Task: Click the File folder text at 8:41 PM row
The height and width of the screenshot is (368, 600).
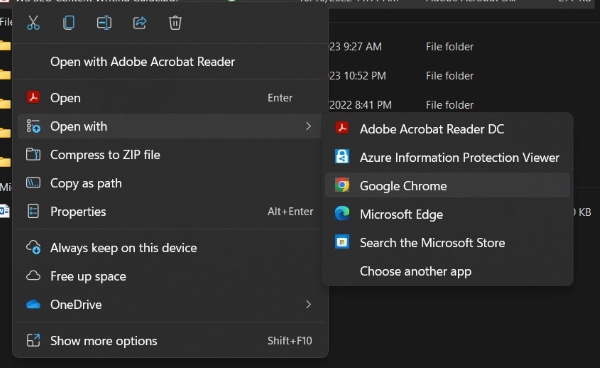Action: [450, 105]
